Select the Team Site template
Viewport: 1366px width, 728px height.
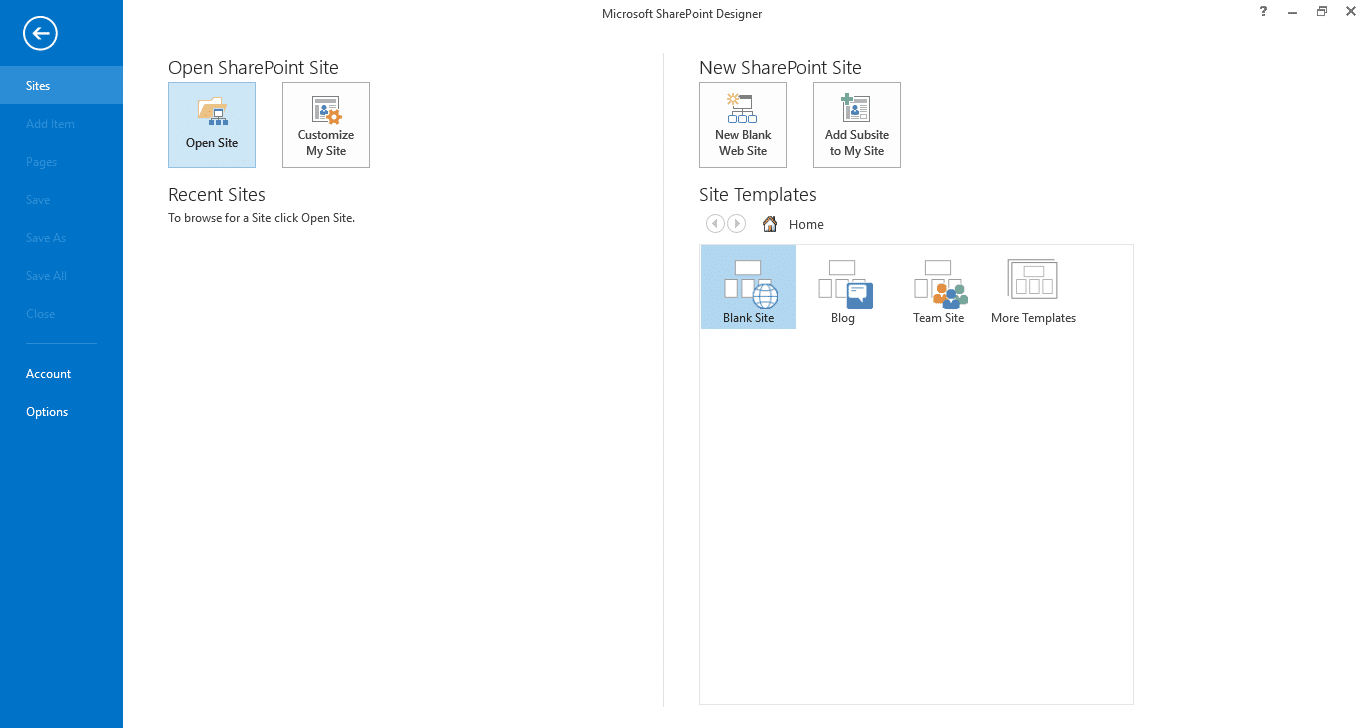(x=939, y=288)
